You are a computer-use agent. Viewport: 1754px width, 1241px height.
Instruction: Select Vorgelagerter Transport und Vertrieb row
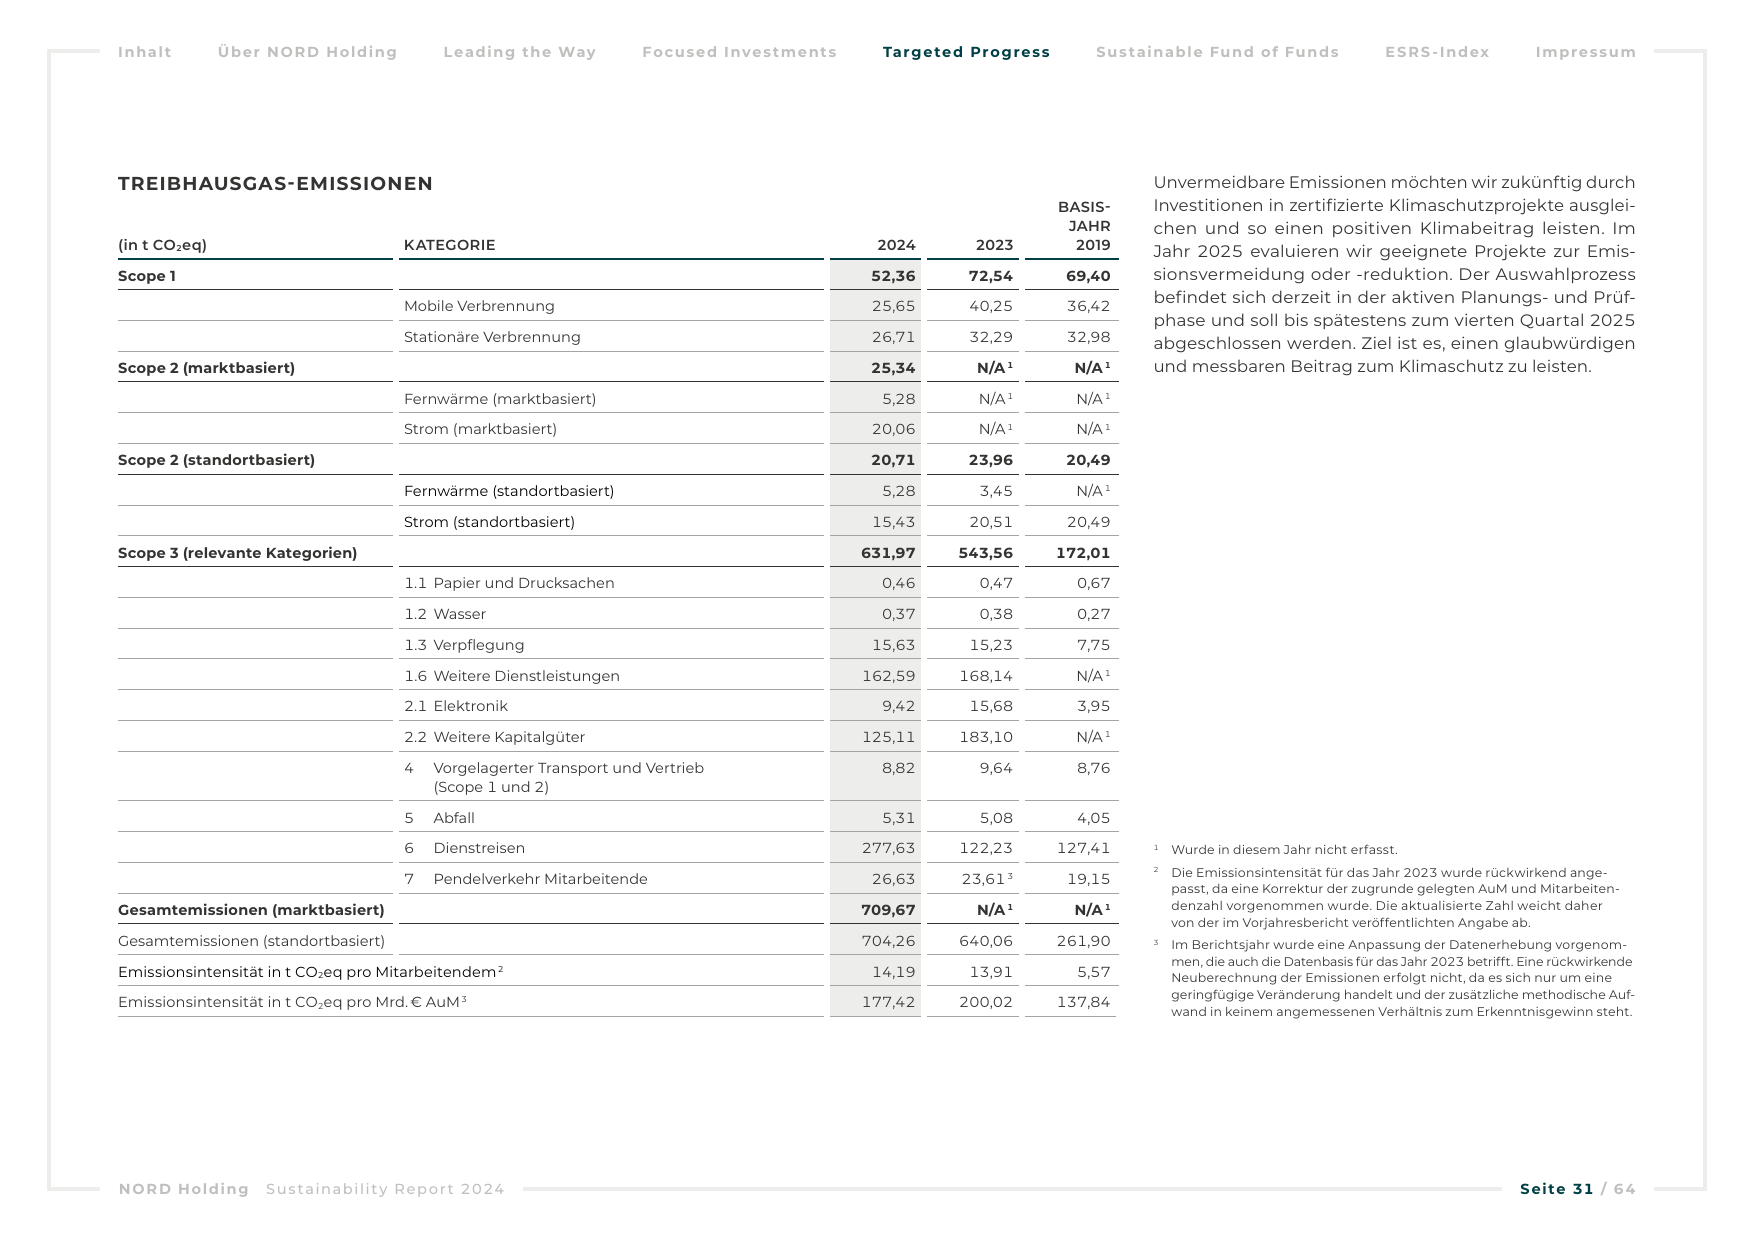tap(617, 777)
